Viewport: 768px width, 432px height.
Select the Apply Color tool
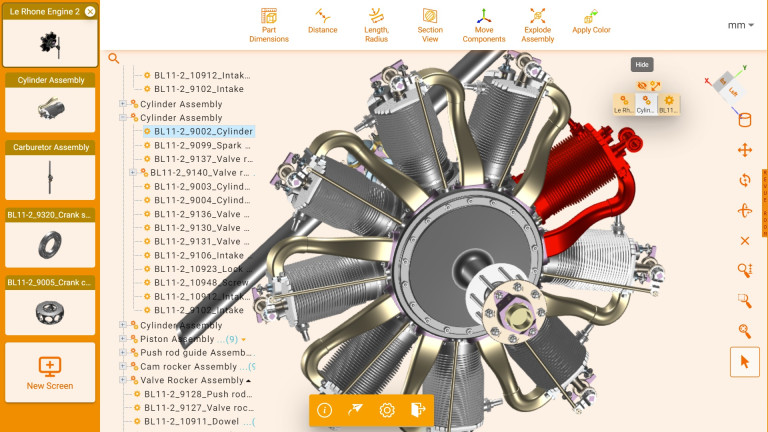[x=591, y=21]
